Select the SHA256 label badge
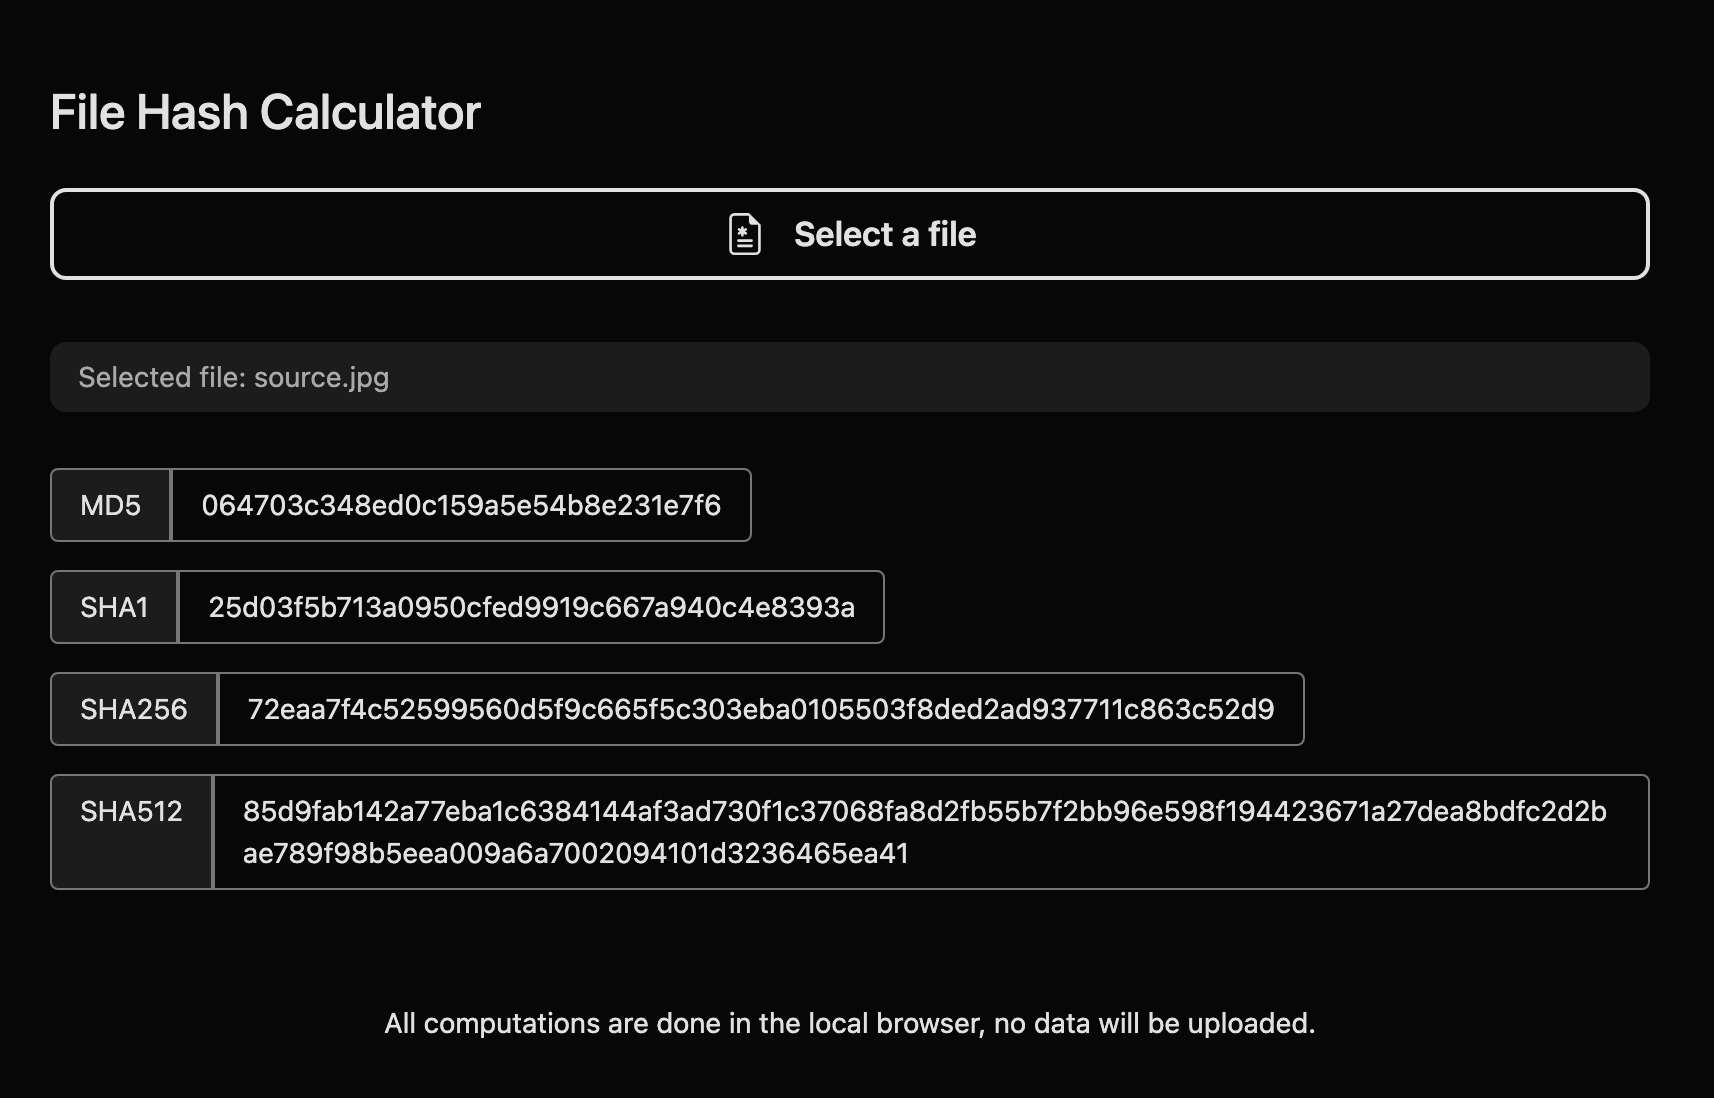 click(133, 709)
